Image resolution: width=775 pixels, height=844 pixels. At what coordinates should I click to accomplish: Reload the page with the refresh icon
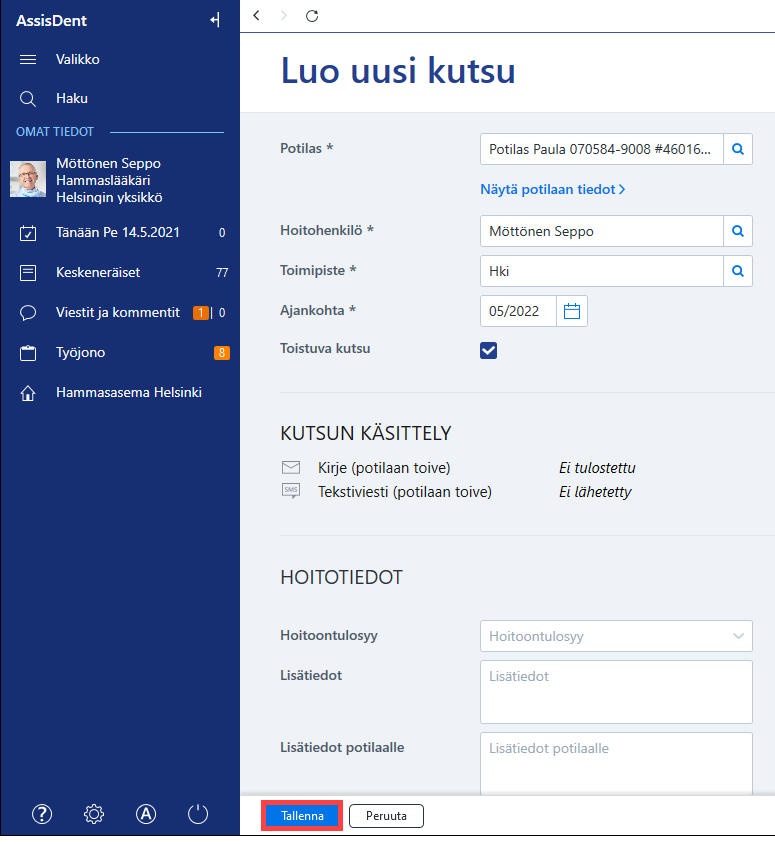pos(312,16)
